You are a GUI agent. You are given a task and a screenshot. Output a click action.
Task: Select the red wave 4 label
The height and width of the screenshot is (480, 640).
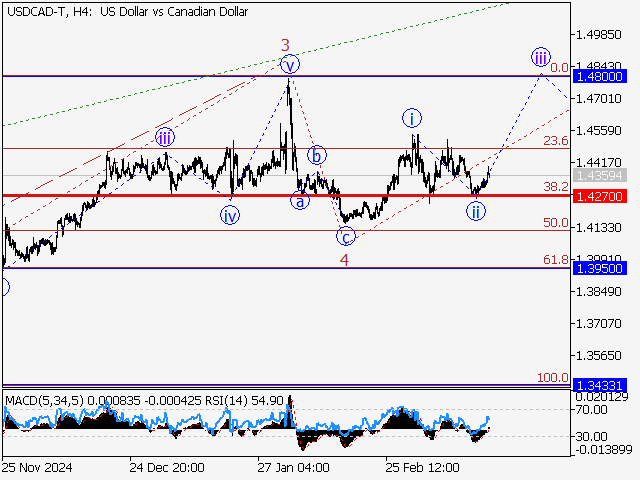(344, 260)
